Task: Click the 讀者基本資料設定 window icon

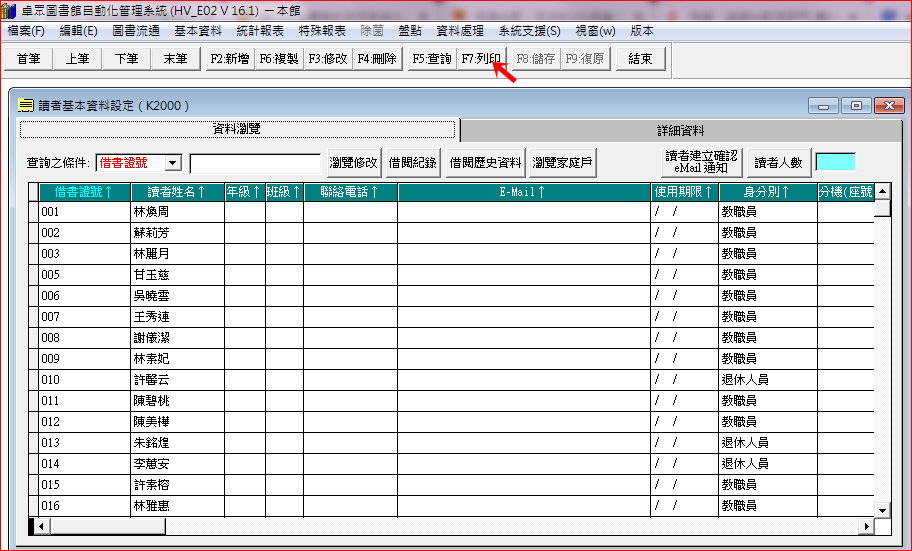Action: 26,105
